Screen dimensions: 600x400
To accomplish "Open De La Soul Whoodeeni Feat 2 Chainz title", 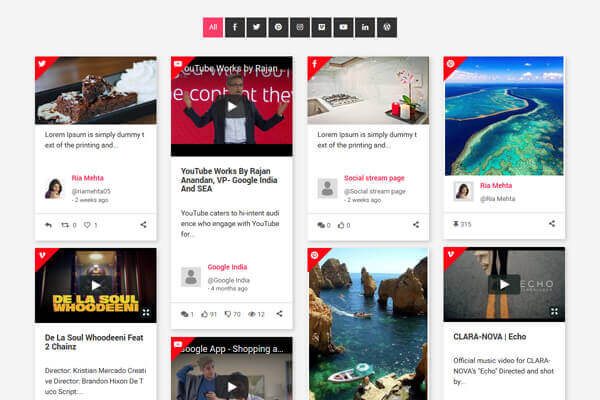I will pos(94,342).
